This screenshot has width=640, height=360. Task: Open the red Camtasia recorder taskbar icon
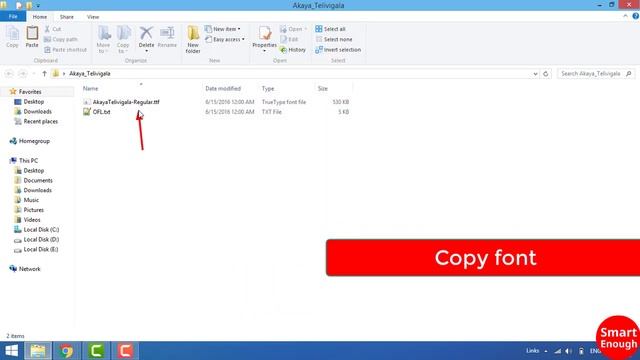[x=125, y=351]
